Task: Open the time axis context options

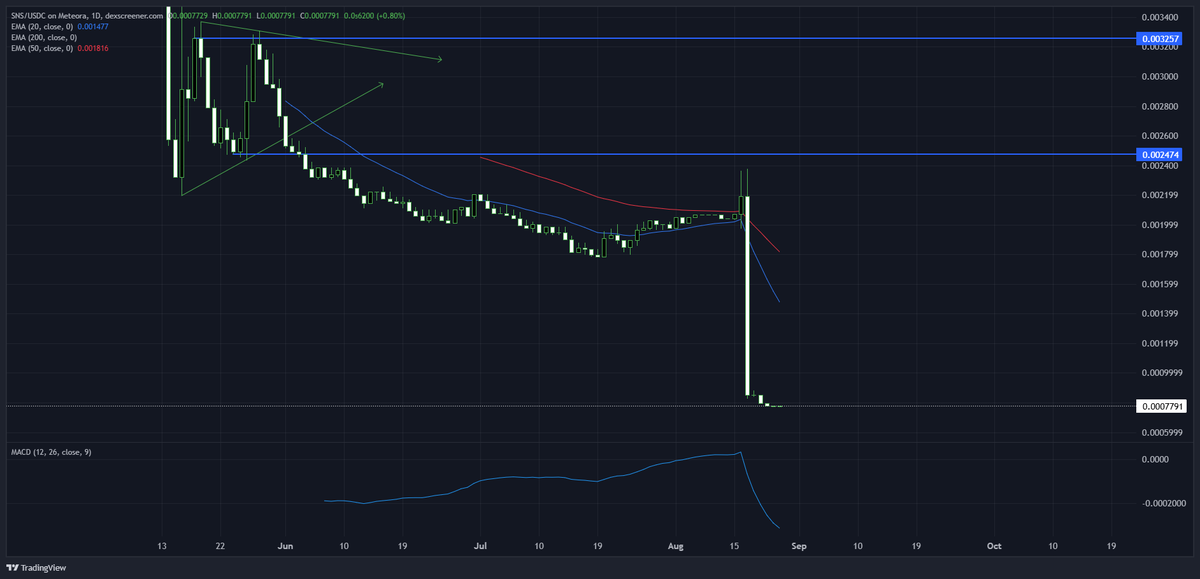Action: (x=600, y=546)
